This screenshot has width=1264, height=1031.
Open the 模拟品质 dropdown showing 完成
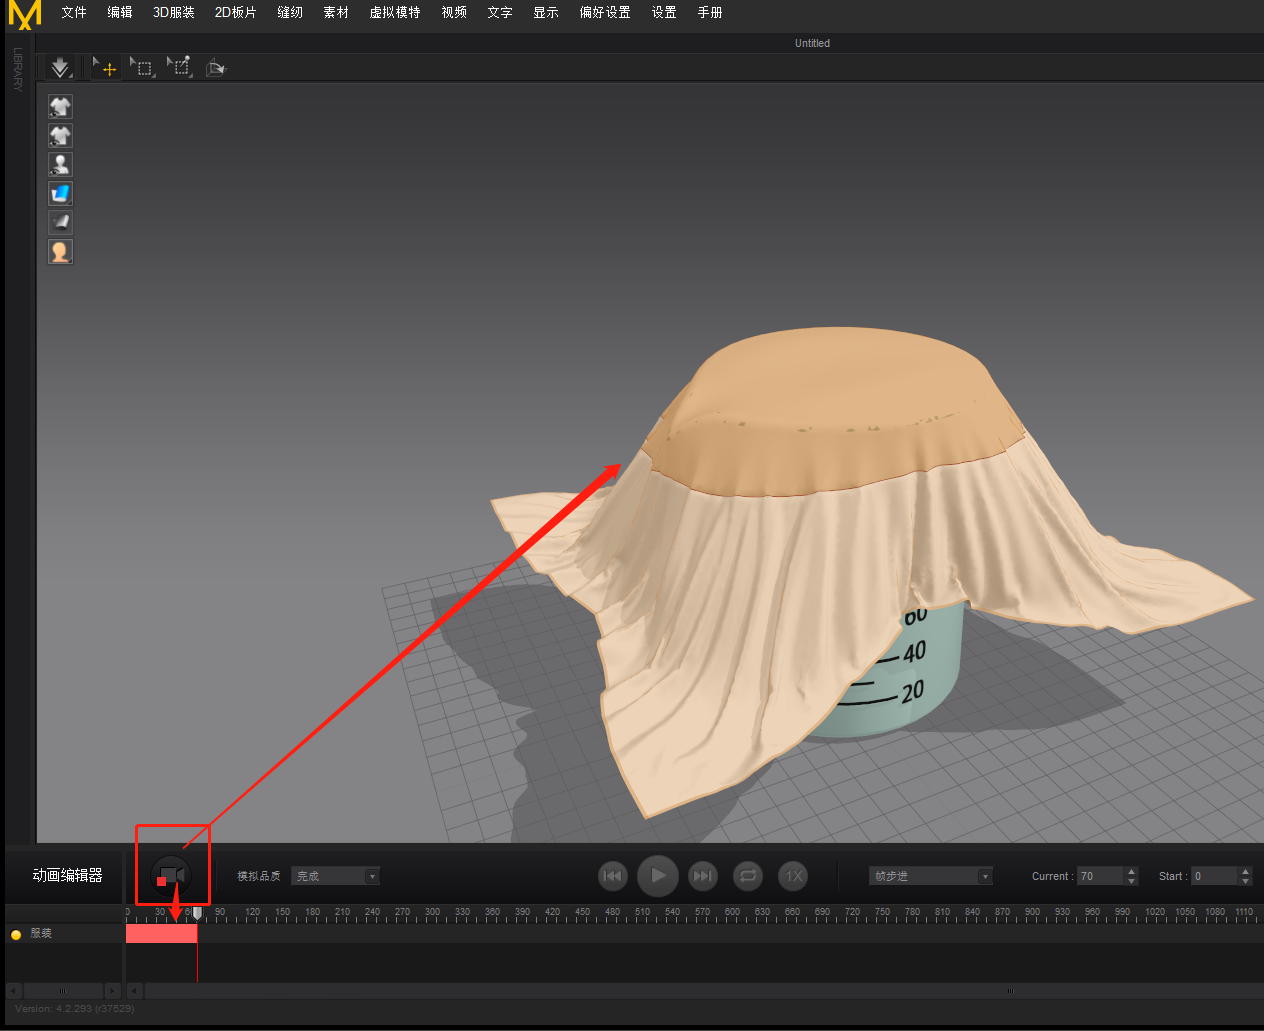[335, 876]
